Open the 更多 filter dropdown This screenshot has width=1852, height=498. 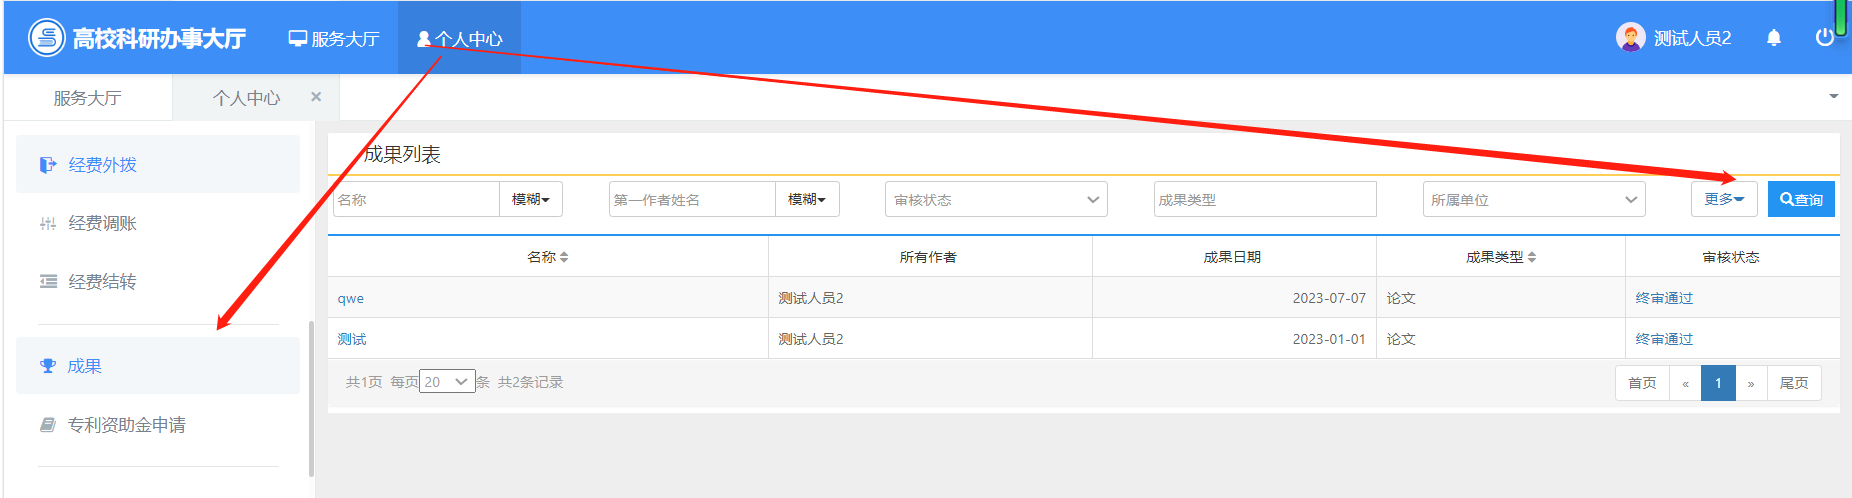(x=1723, y=199)
